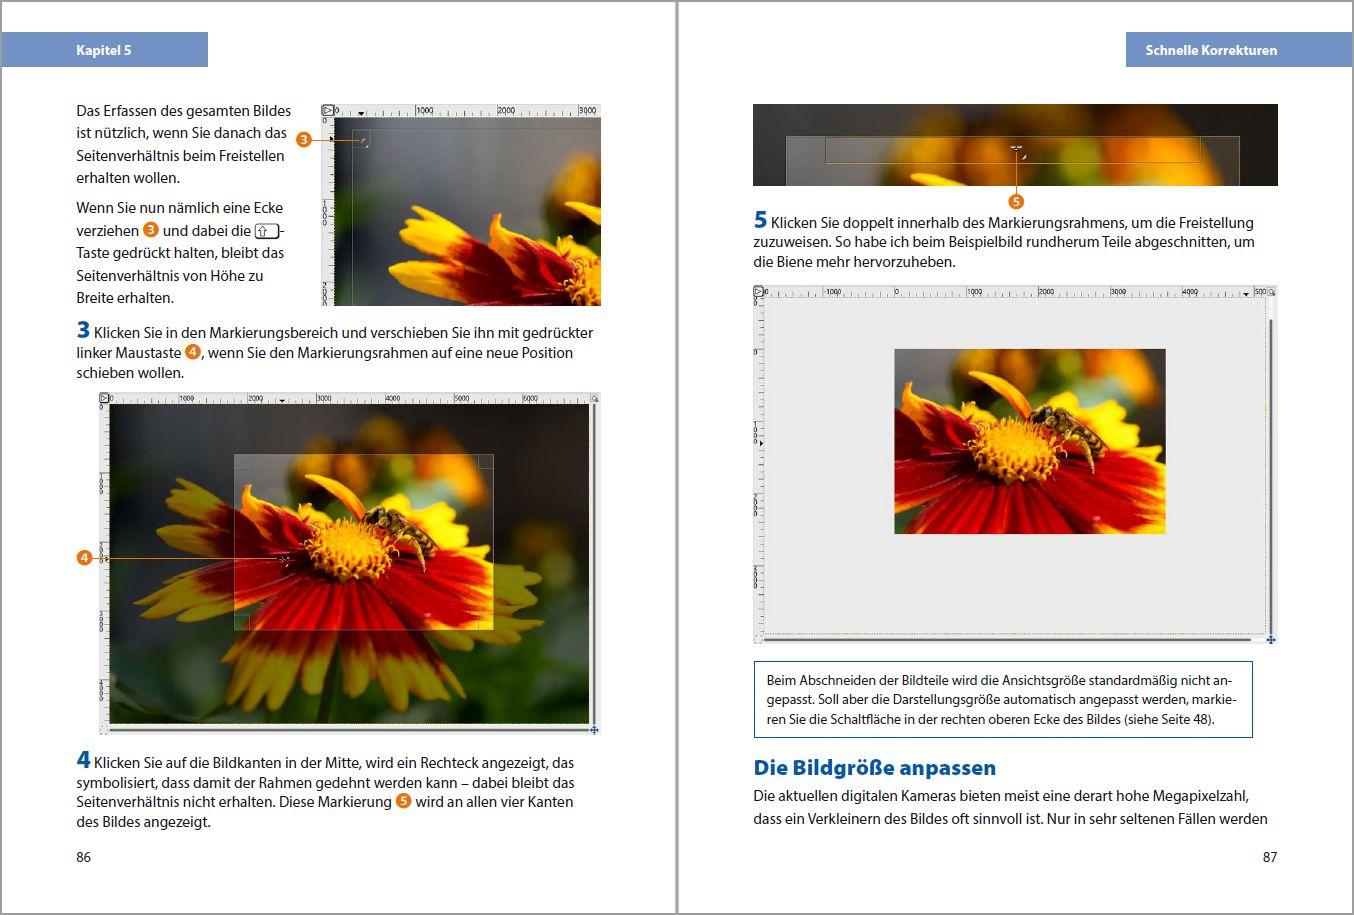Viewport: 1354px width, 915px height.
Task: Toggle quick mask in cropped bee canvas corner
Action: [759, 639]
